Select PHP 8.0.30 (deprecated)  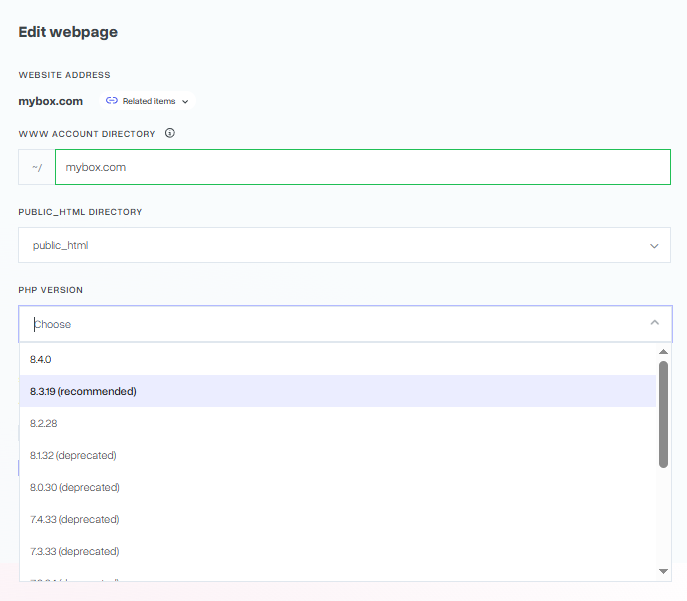337,487
